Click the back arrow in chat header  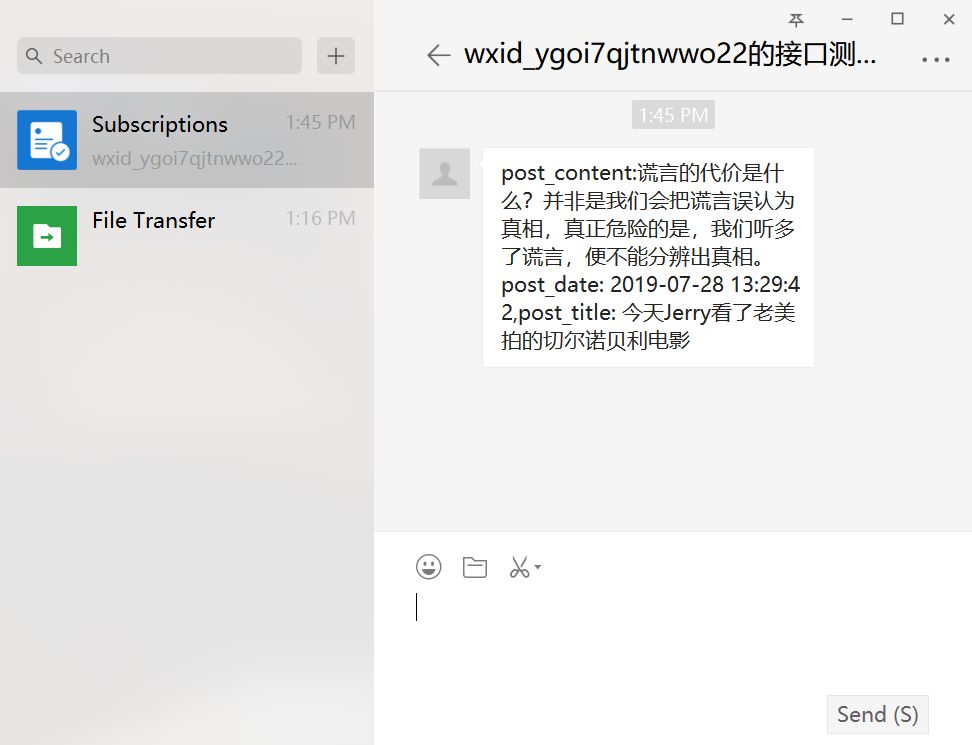point(438,55)
